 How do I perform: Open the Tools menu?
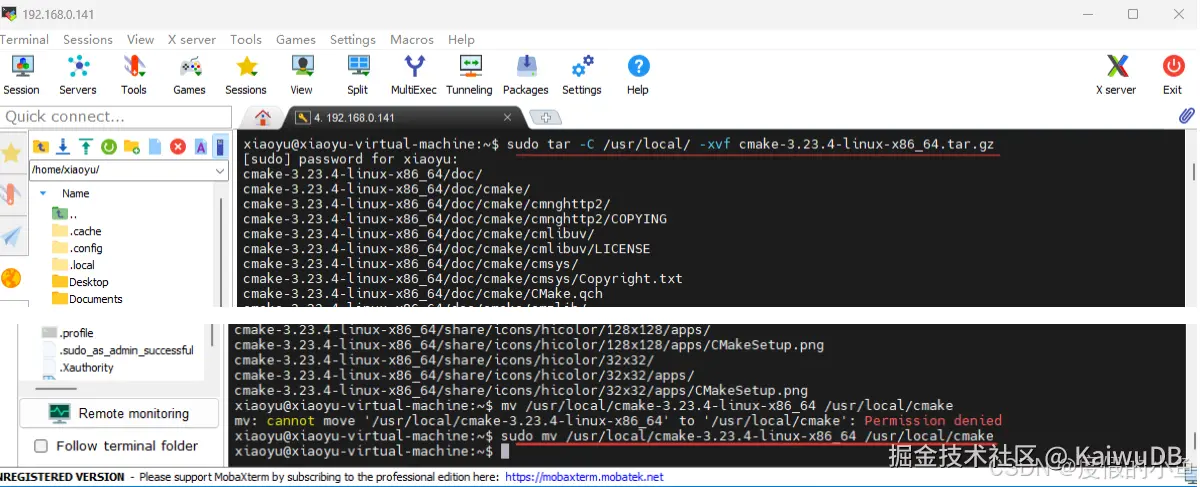246,39
